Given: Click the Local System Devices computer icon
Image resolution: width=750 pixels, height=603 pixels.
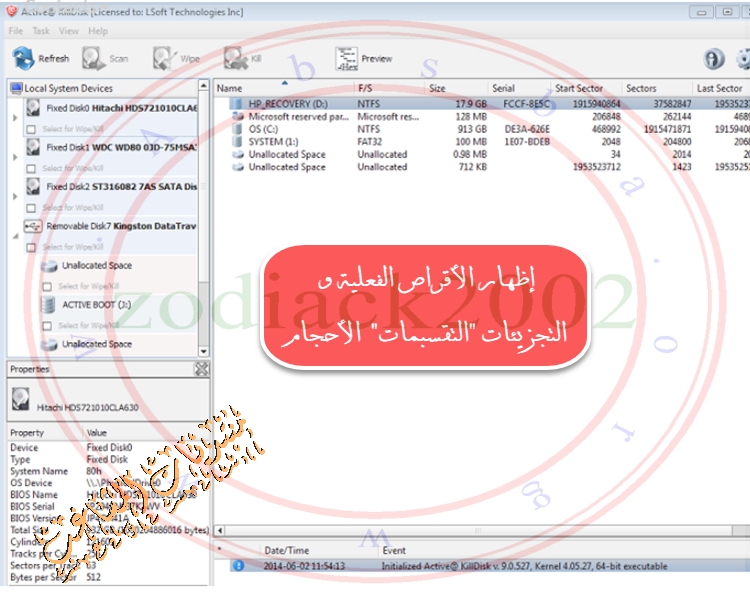Looking at the screenshot, I should point(16,88).
